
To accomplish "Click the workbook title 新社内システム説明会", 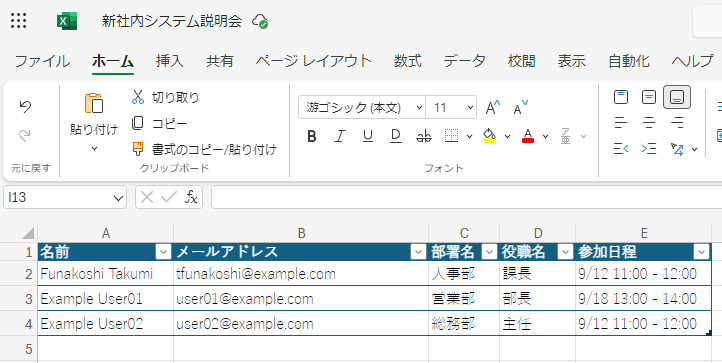I will click(172, 21).
